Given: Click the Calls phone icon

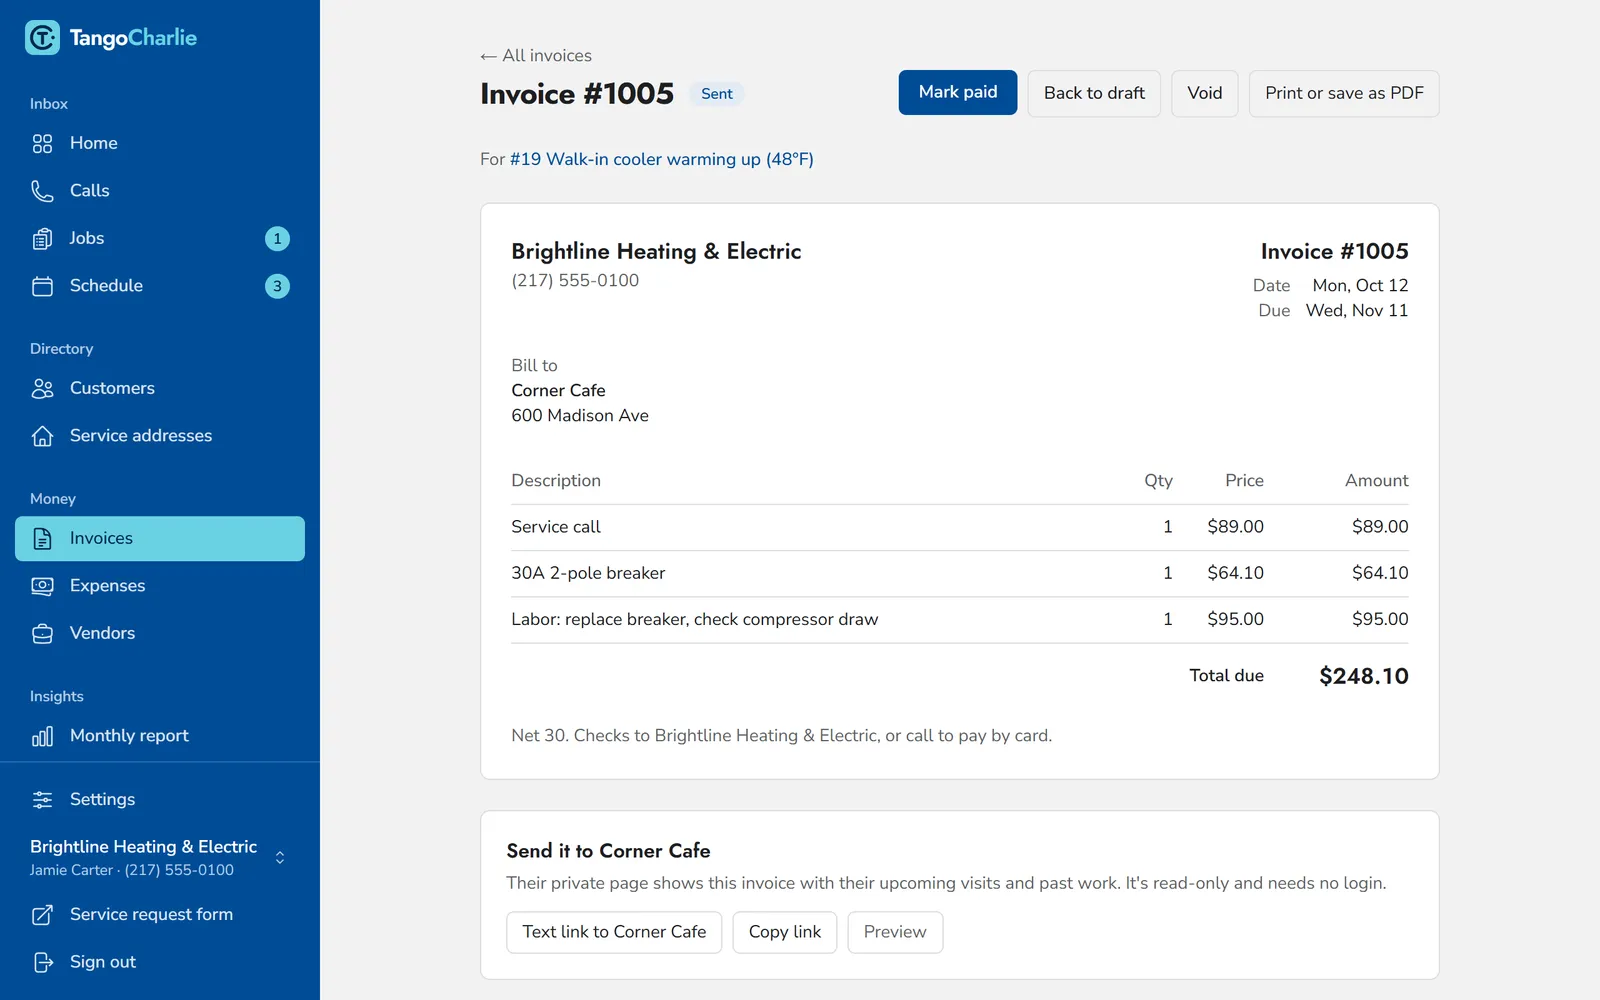Looking at the screenshot, I should point(42,191).
